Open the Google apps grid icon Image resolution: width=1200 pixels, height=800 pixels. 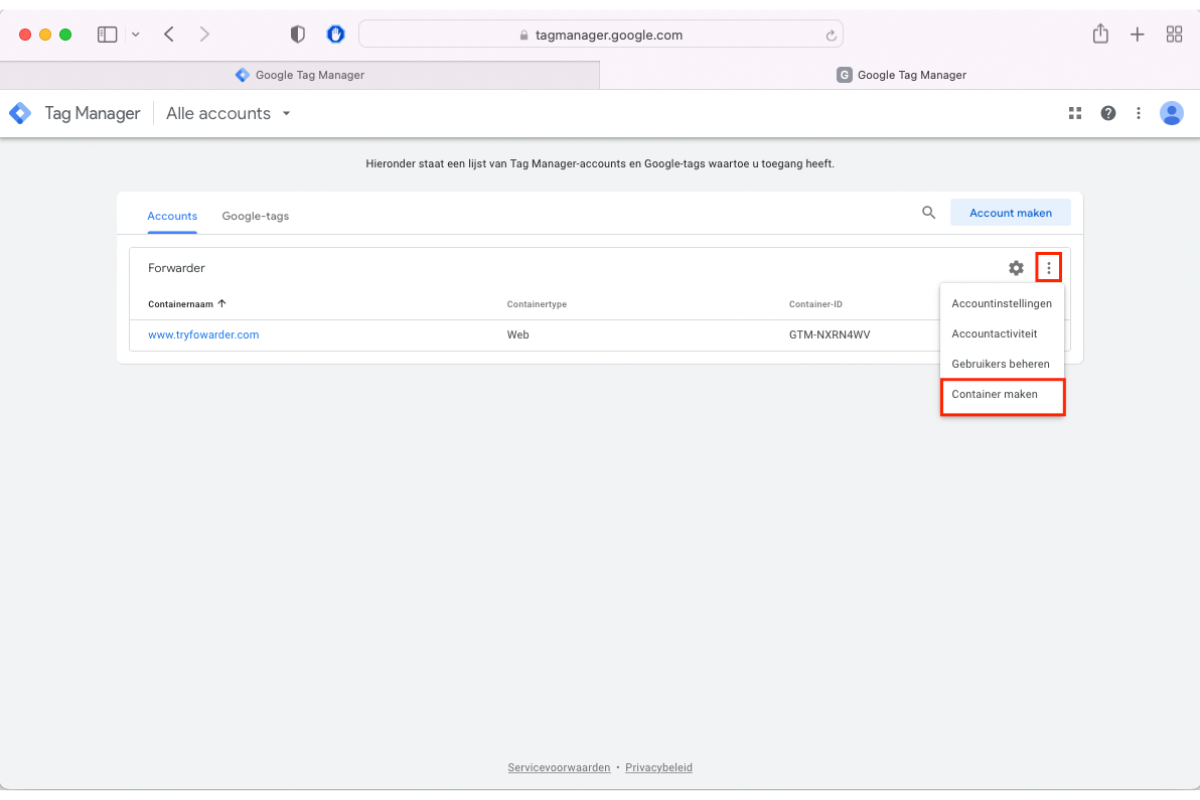click(1075, 113)
